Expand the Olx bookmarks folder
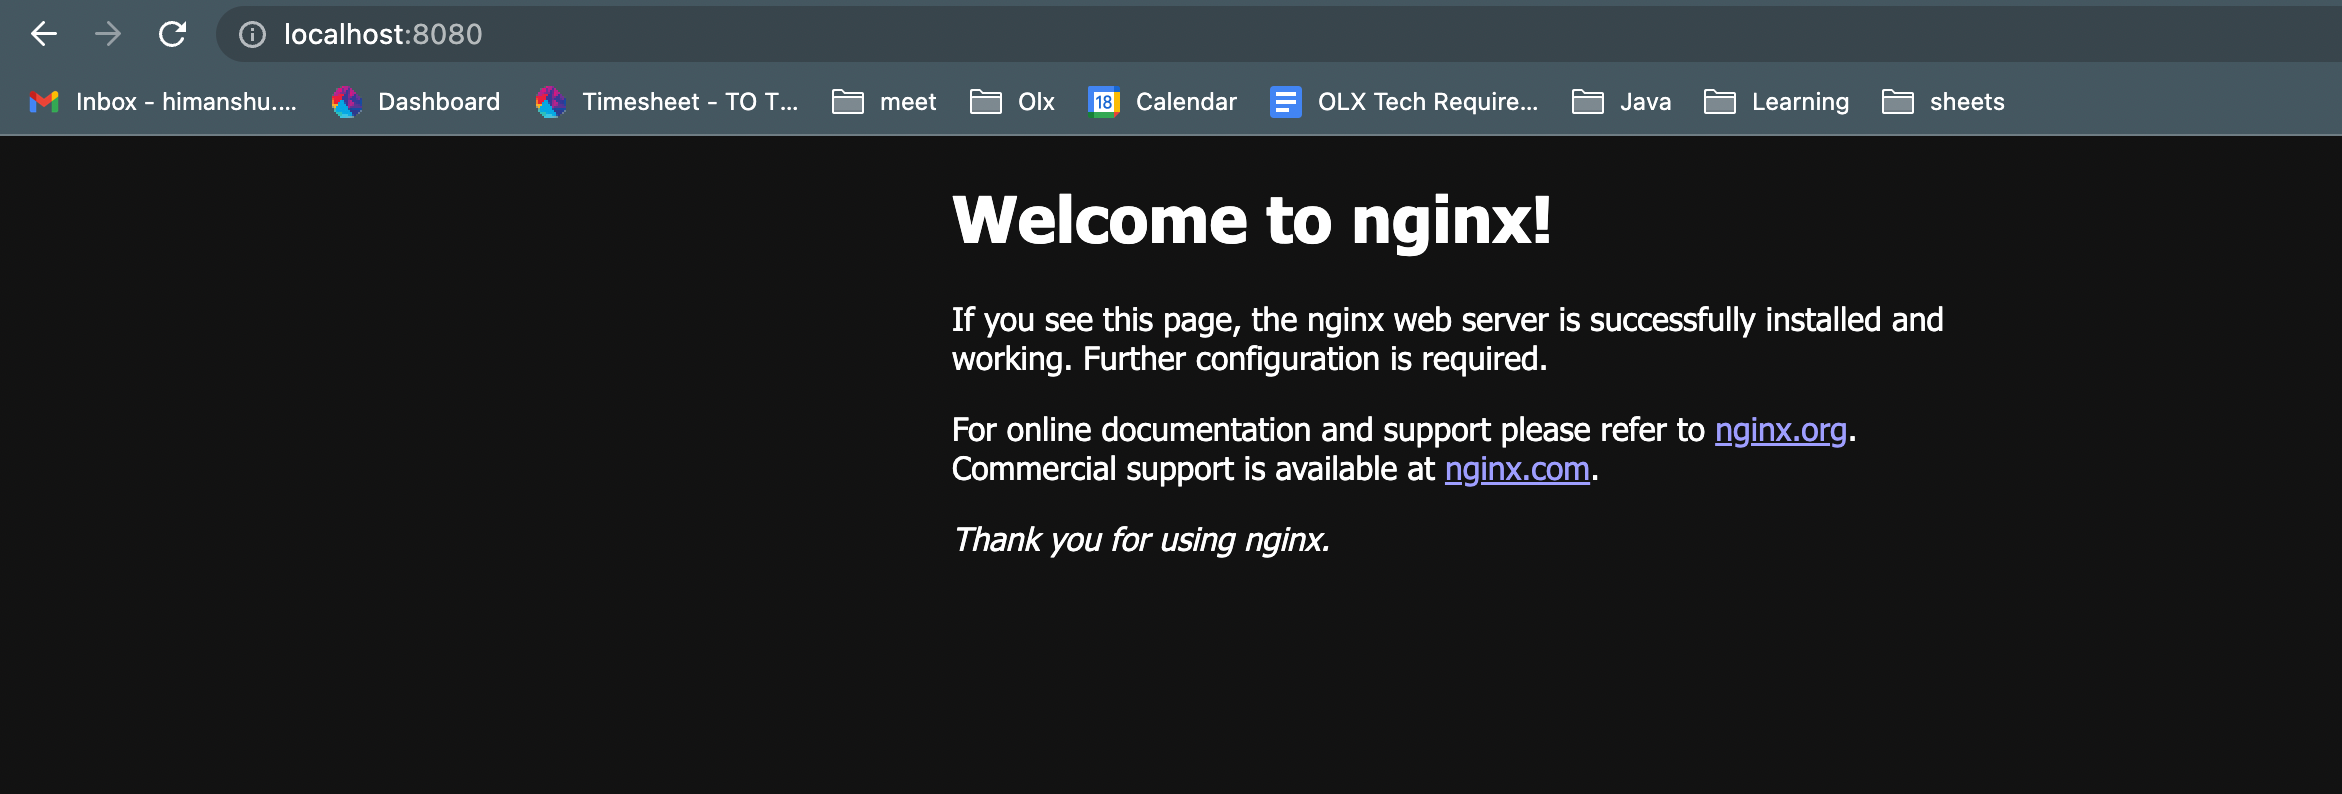Screen dimensions: 2342x794 click(1013, 102)
